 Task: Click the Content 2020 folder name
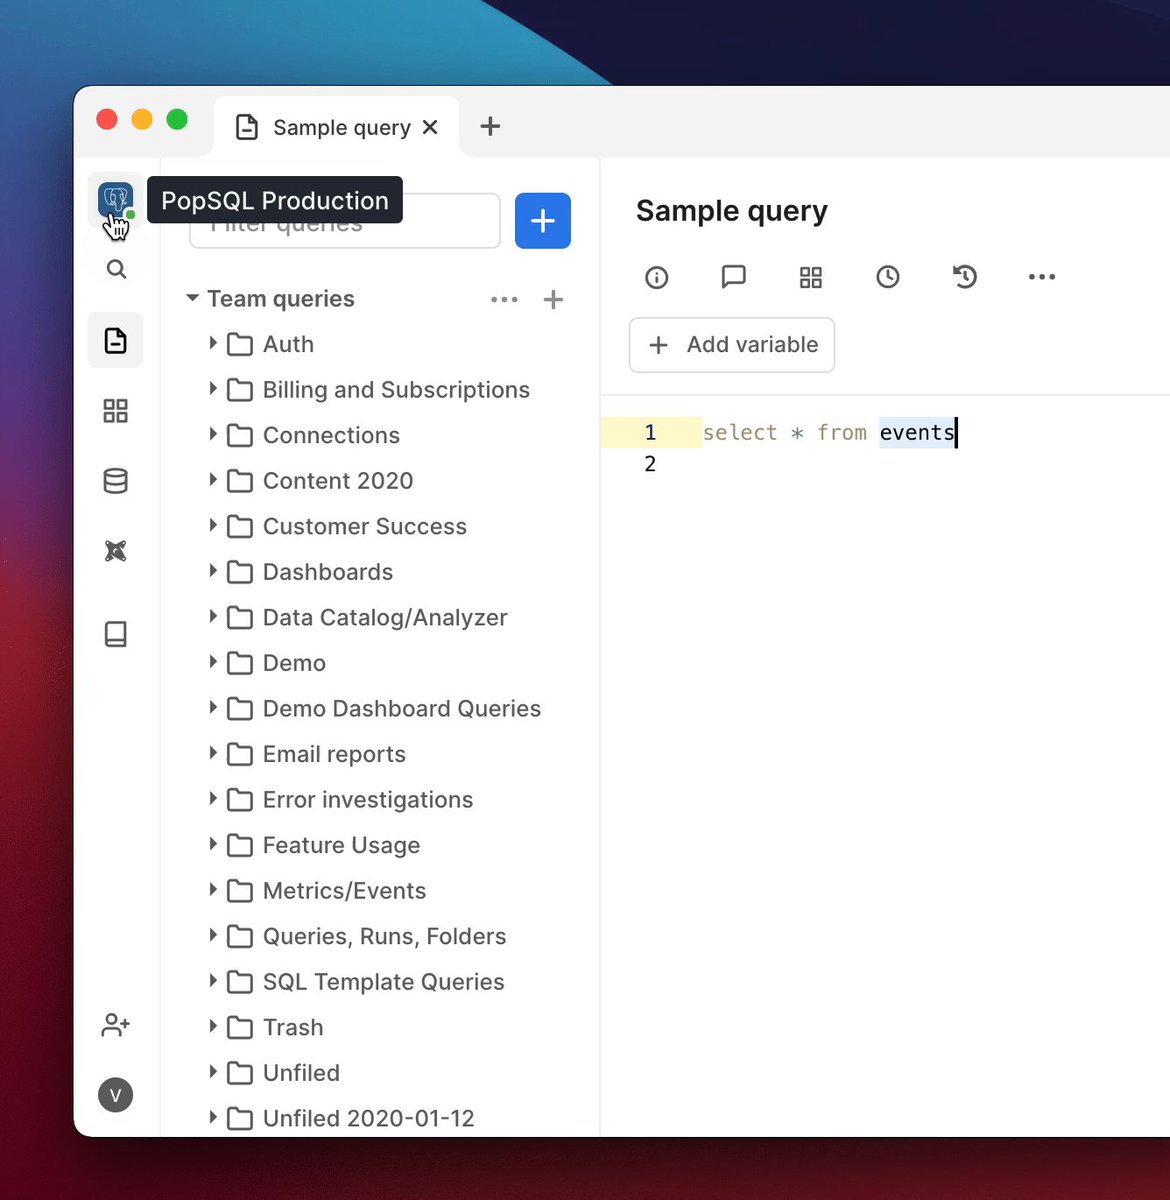[x=338, y=481]
